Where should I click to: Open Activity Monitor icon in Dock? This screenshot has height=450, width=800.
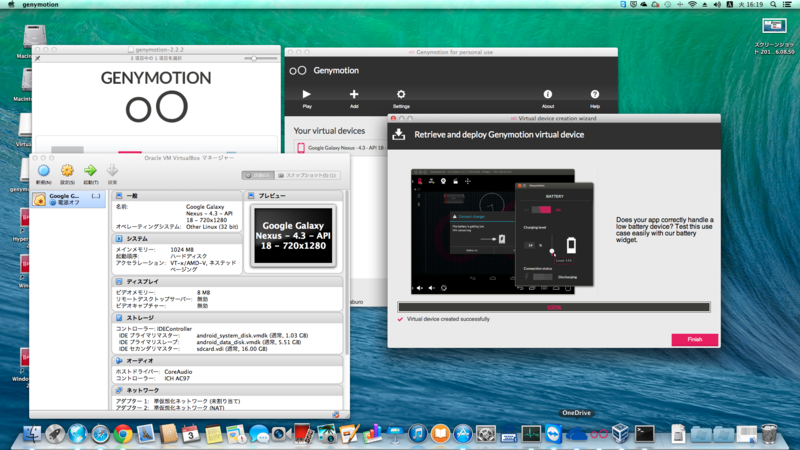531,434
